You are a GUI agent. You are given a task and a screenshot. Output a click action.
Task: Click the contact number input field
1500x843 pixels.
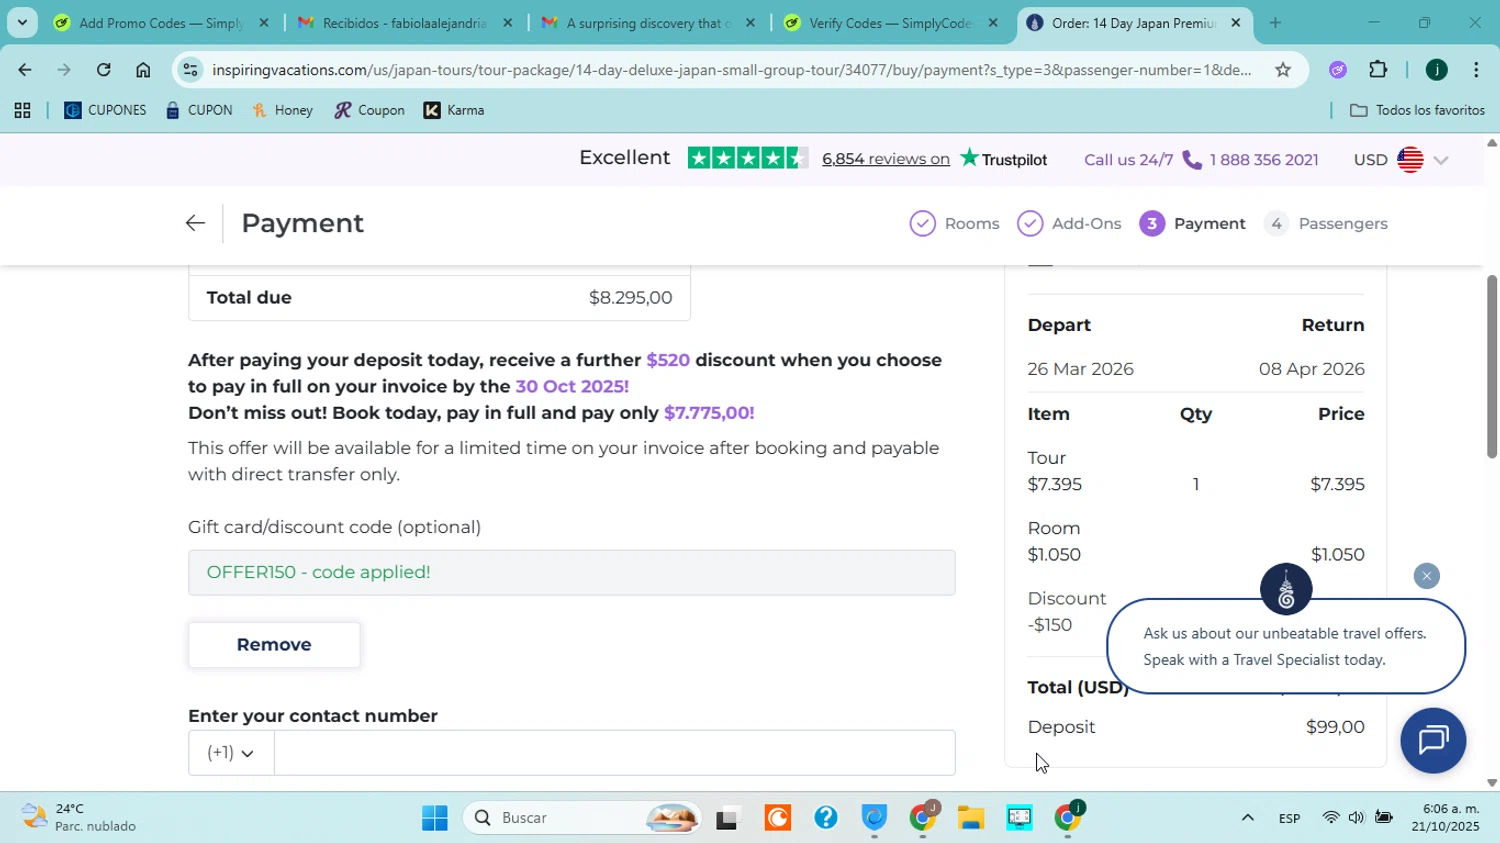614,753
